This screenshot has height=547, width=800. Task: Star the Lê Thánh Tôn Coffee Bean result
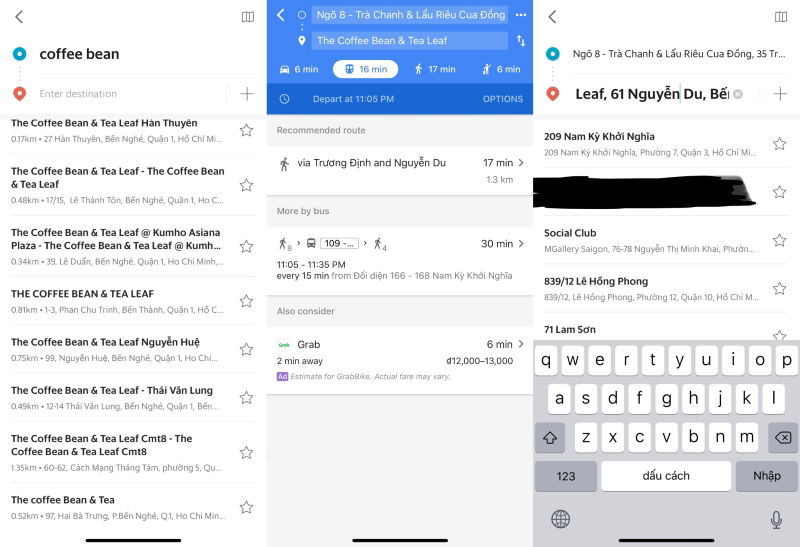tap(246, 185)
